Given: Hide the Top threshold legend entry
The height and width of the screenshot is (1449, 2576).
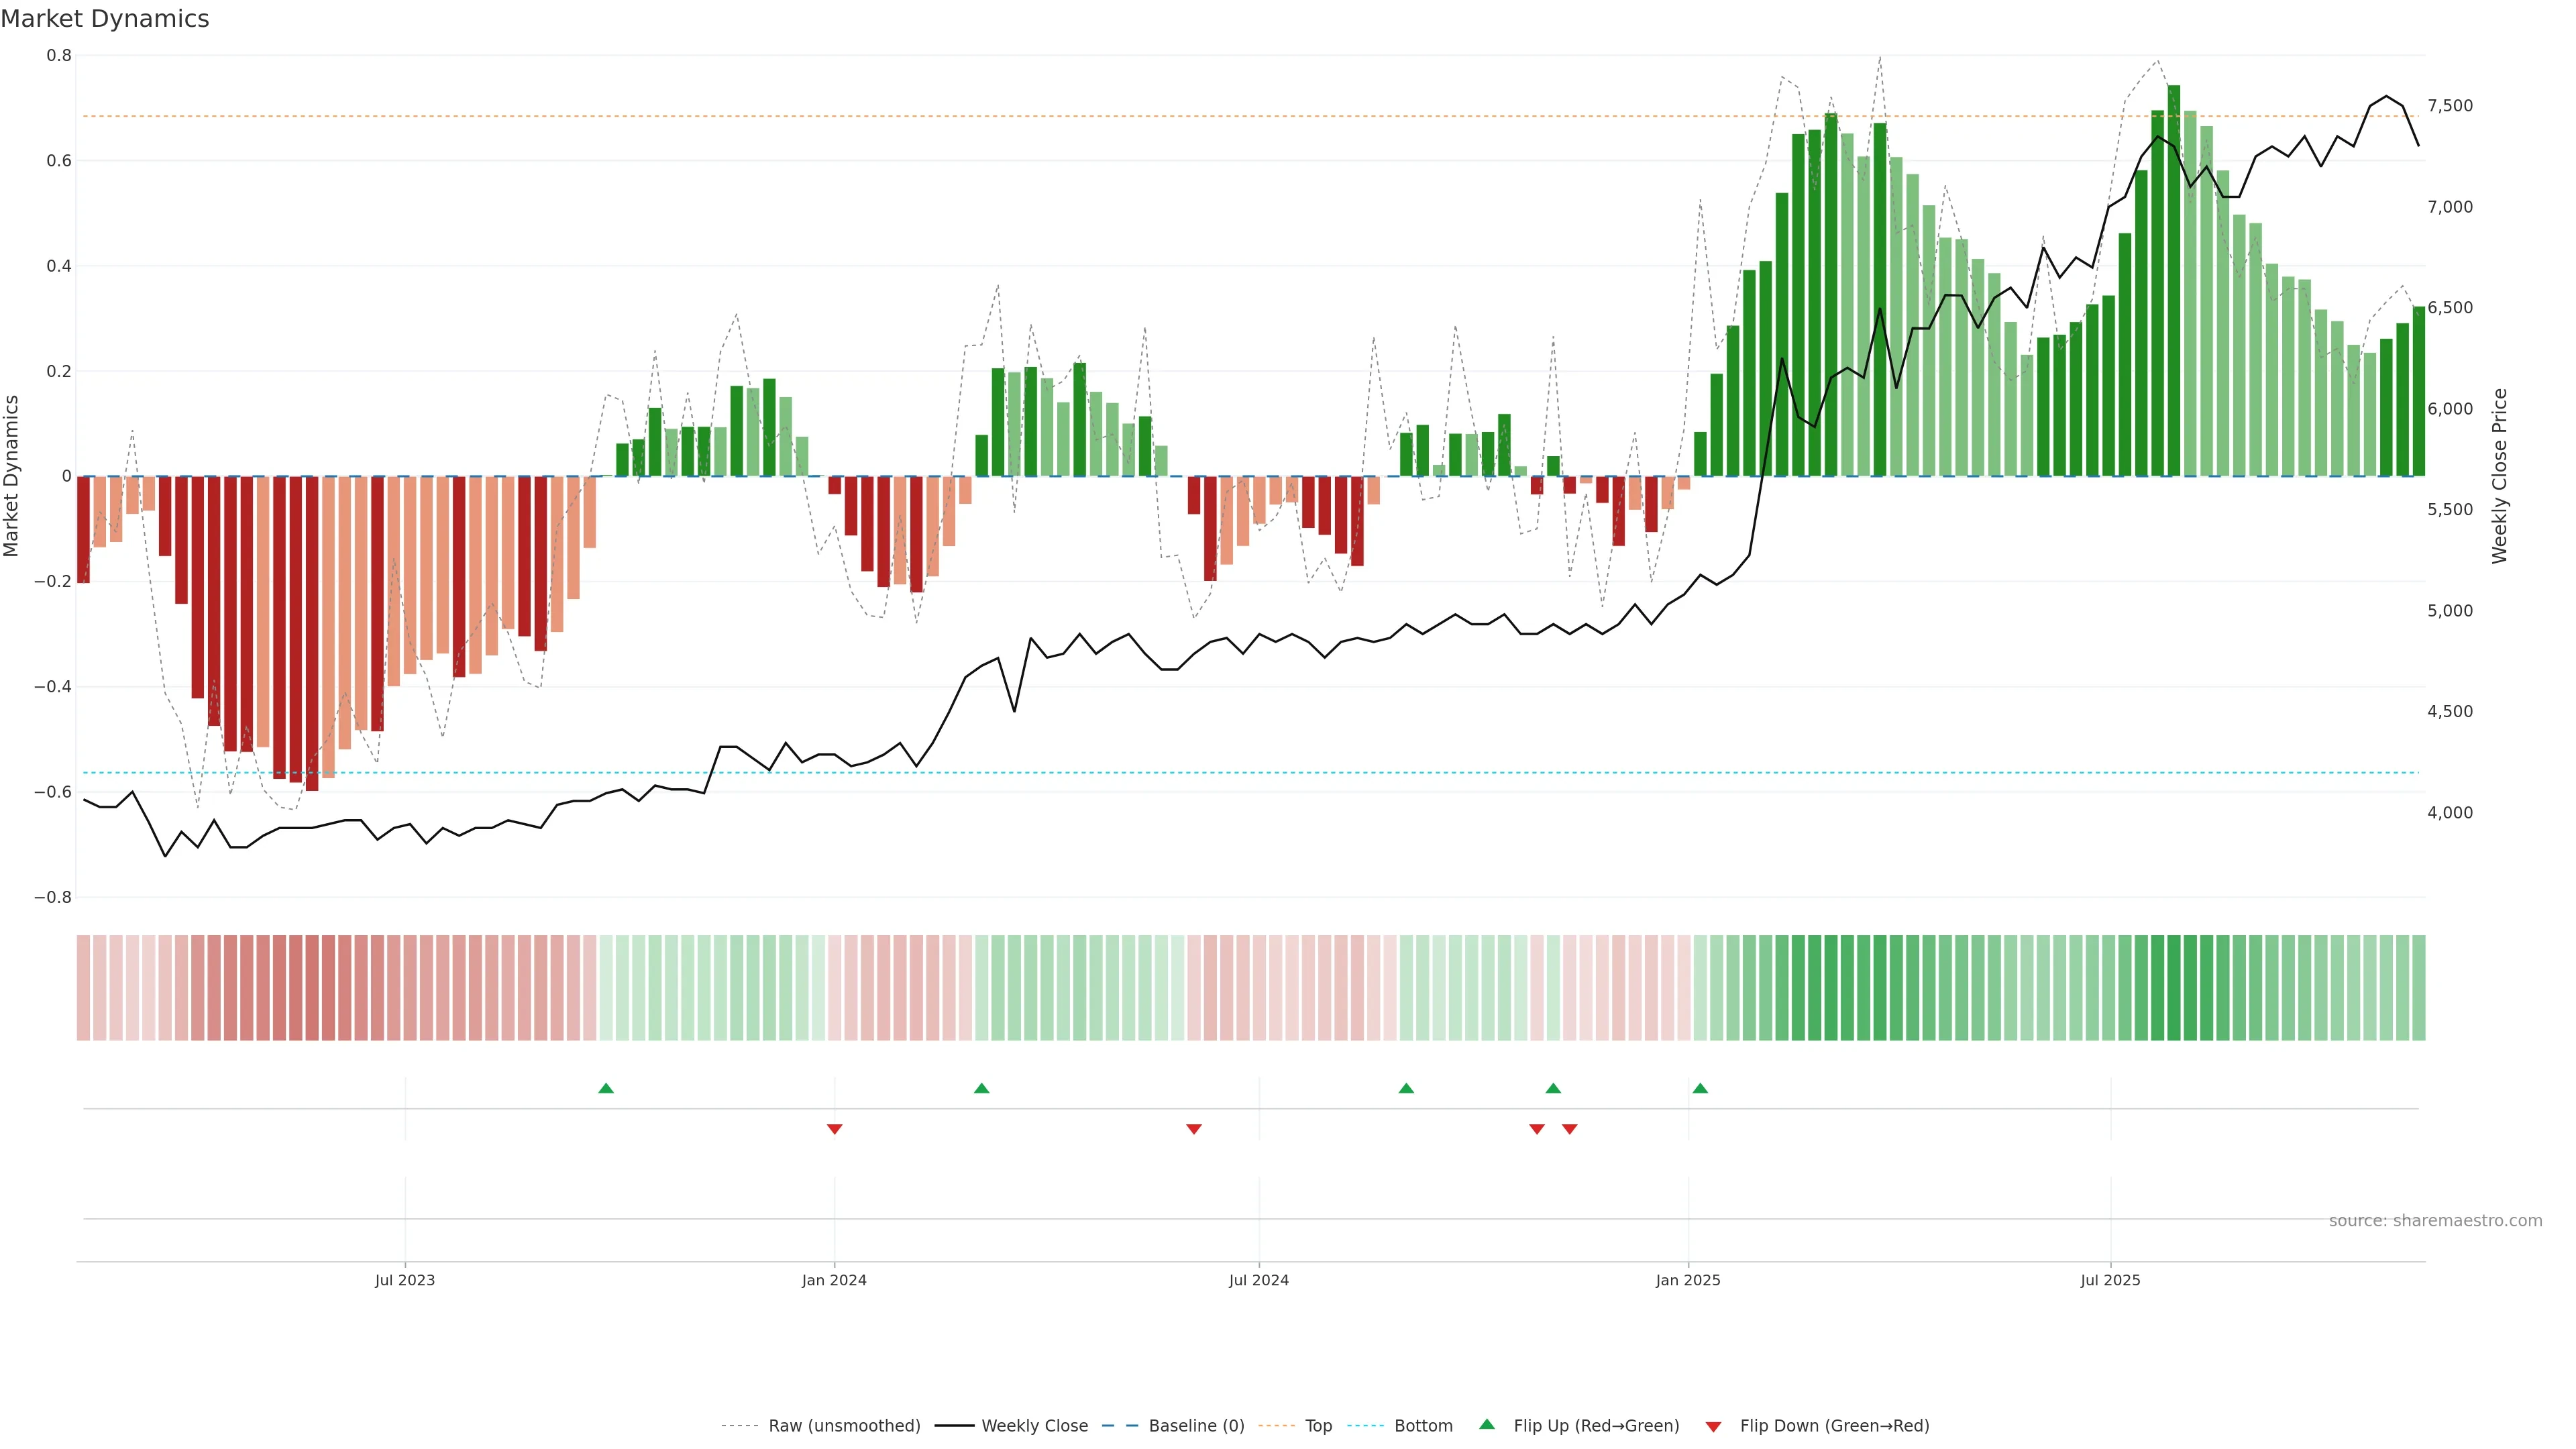Looking at the screenshot, I should click(1318, 1426).
